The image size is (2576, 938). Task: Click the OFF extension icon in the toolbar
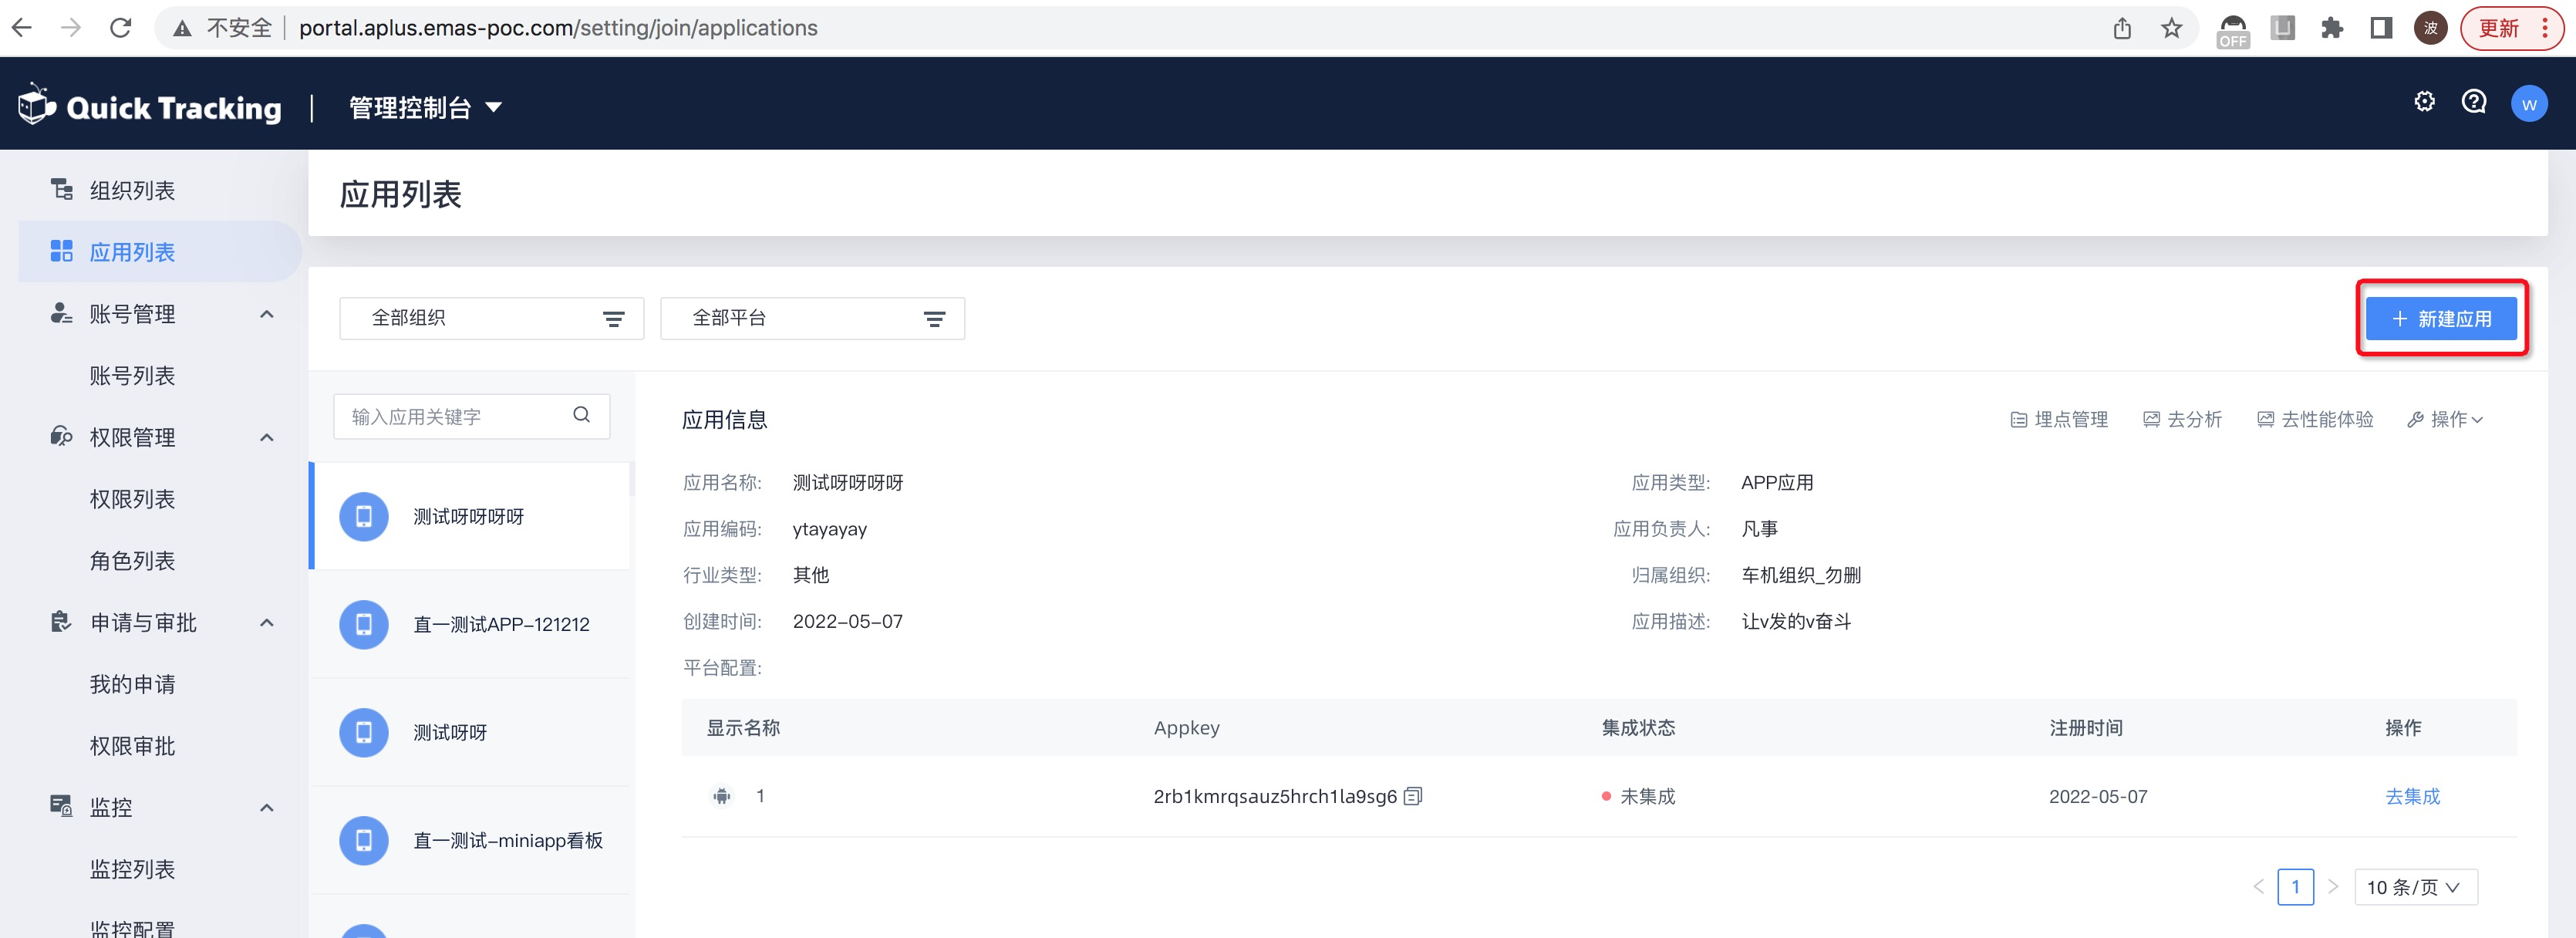[x=2233, y=30]
